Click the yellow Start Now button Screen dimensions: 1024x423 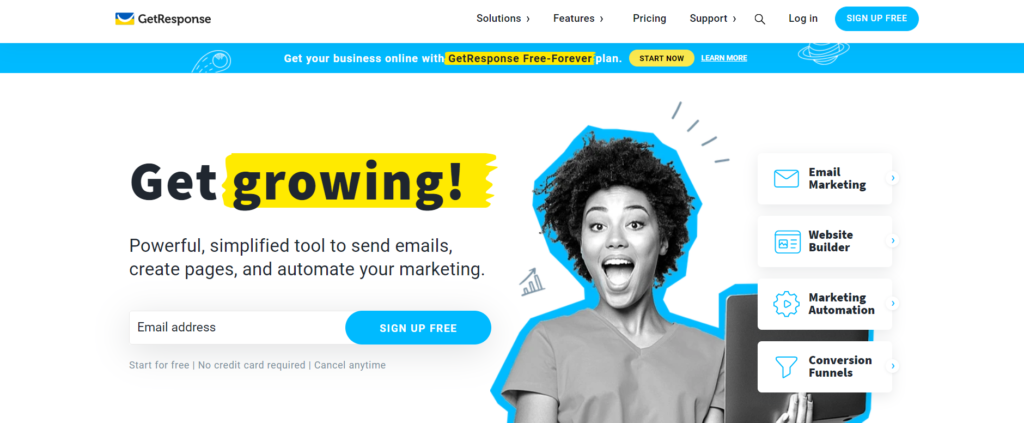[662, 58]
